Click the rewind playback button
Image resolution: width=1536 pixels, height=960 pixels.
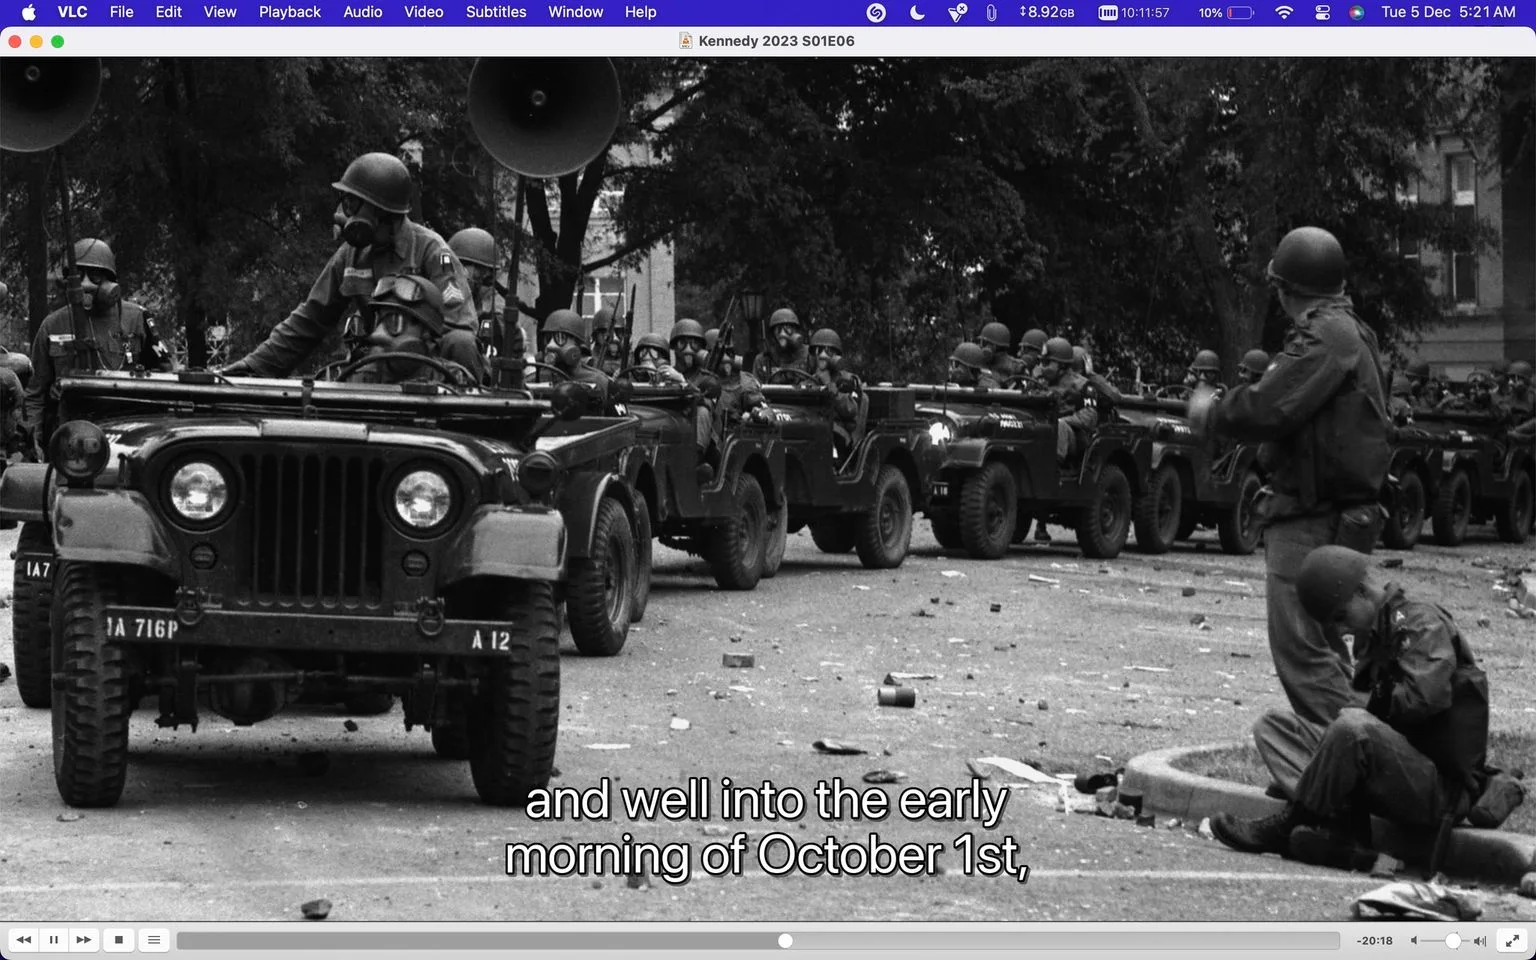(x=23, y=940)
